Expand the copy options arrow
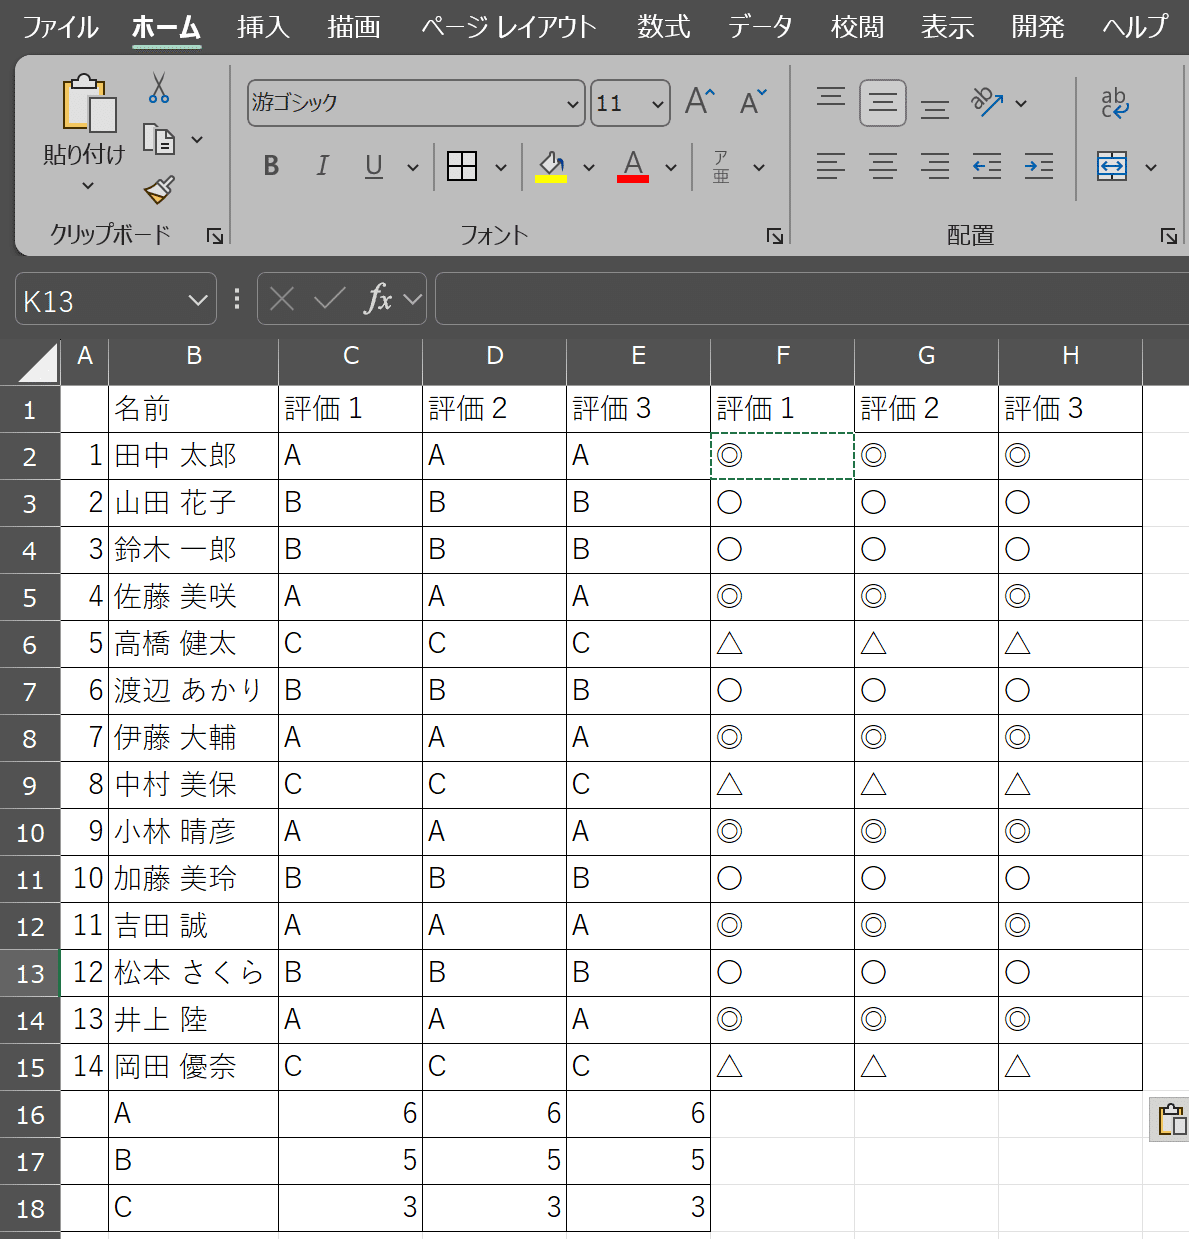 197,140
